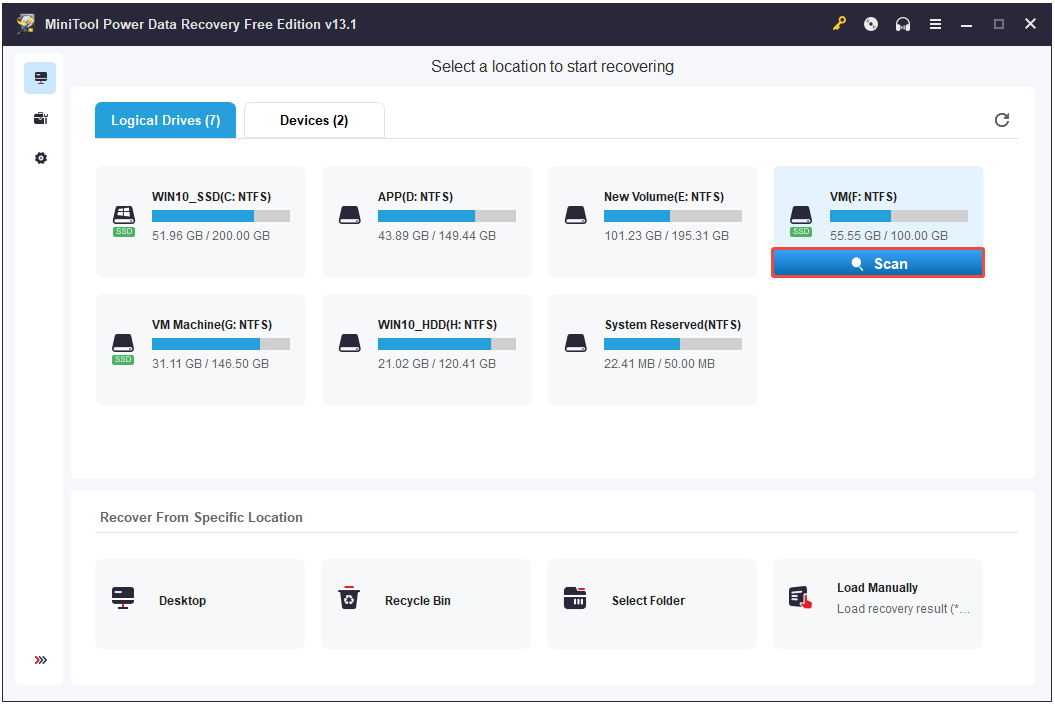Click APP(D: NTFS) drive name
Viewport: 1055px width, 705px height.
(415, 197)
